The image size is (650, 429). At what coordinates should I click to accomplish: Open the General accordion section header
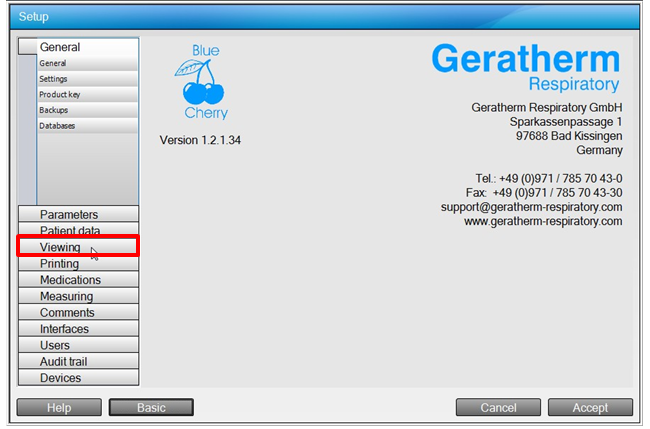click(78, 46)
